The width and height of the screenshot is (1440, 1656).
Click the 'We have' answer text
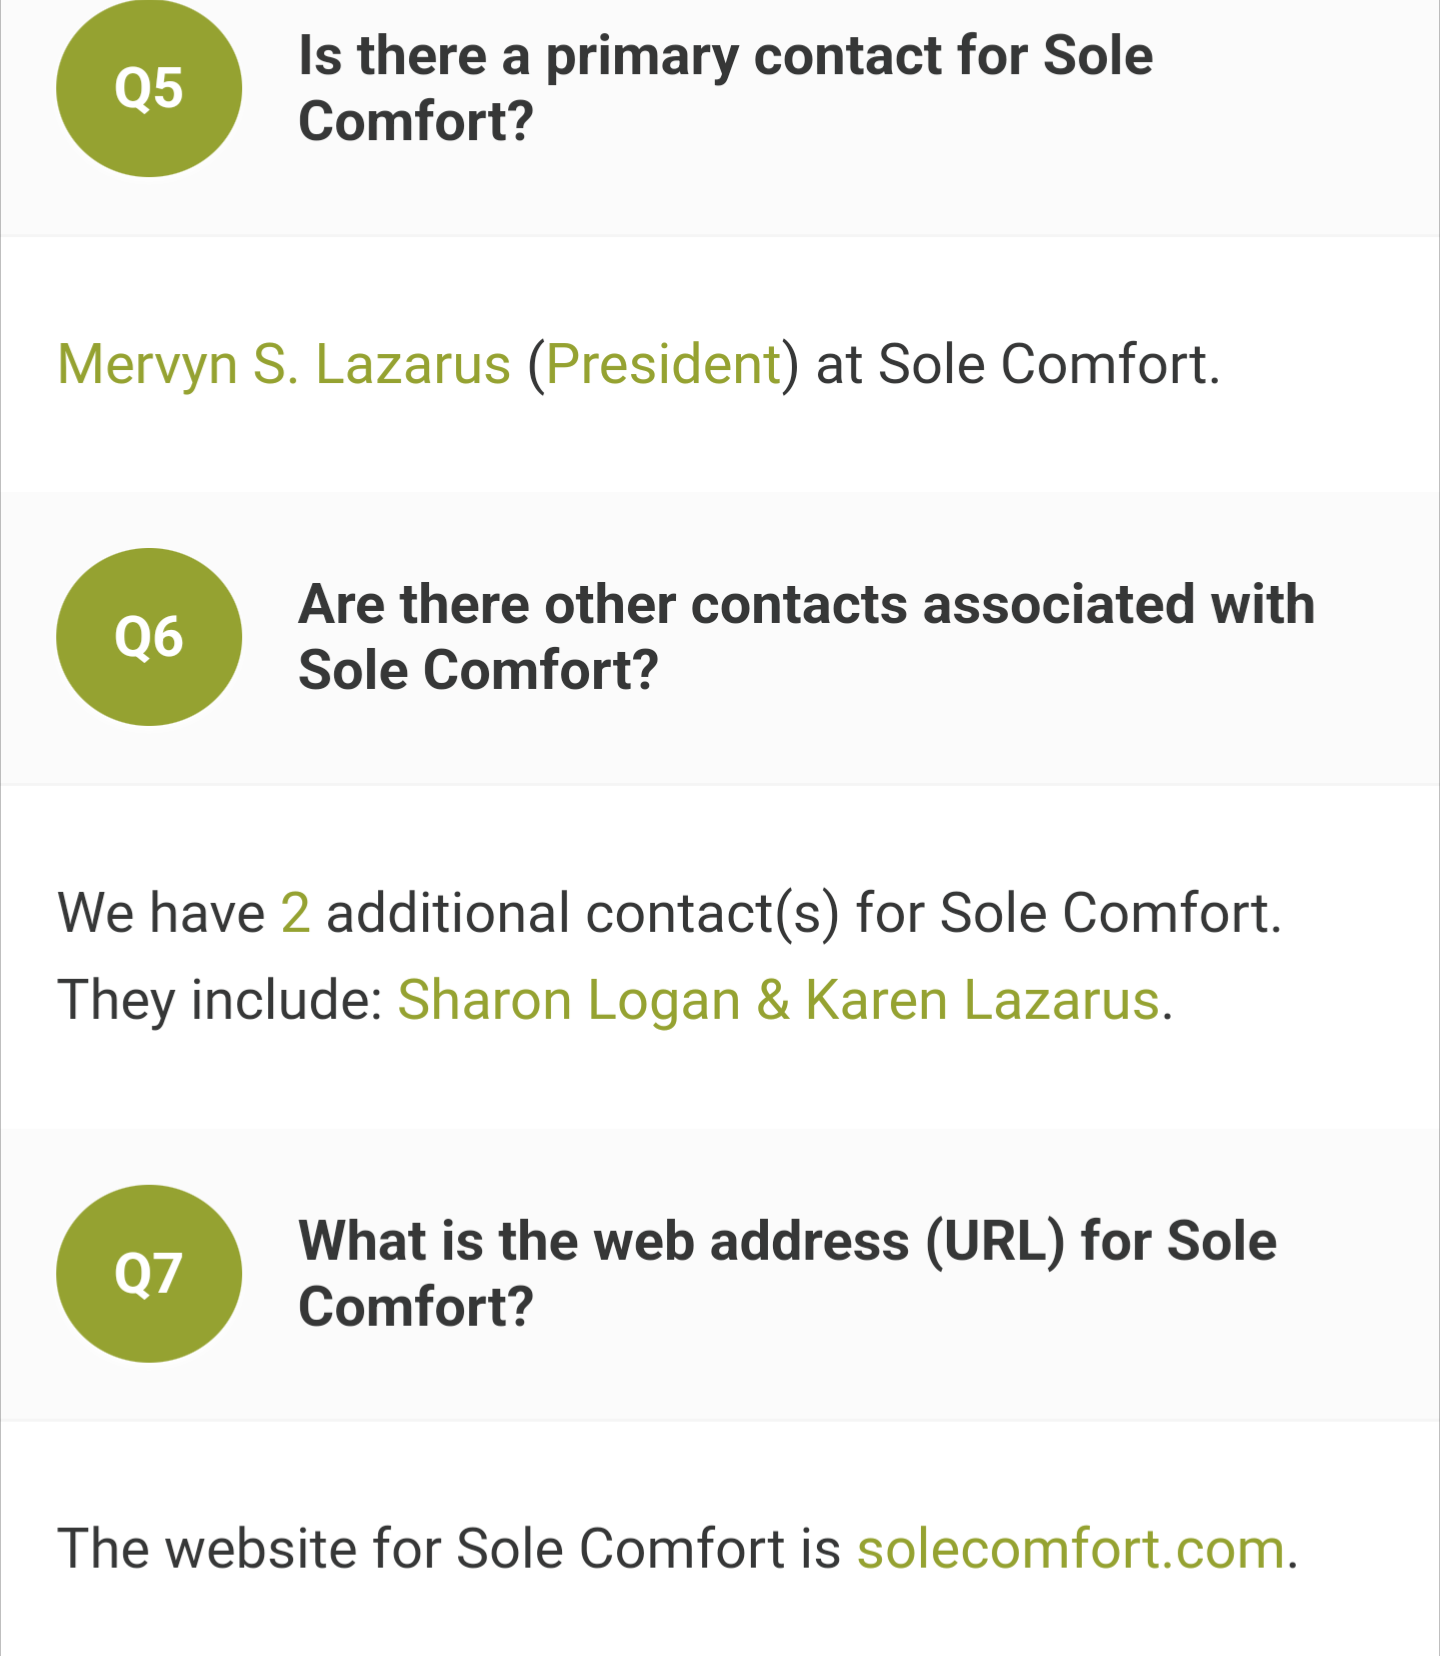pos(161,913)
